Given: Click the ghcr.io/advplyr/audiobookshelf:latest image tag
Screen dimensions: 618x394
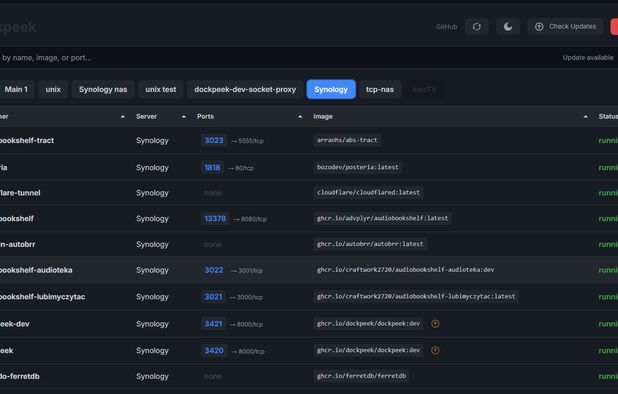Looking at the screenshot, I should [382, 218].
